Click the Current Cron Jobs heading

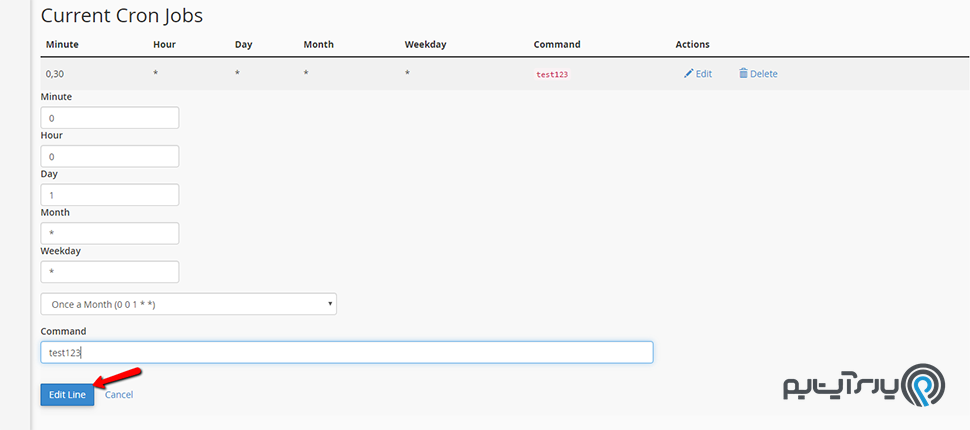(x=121, y=16)
